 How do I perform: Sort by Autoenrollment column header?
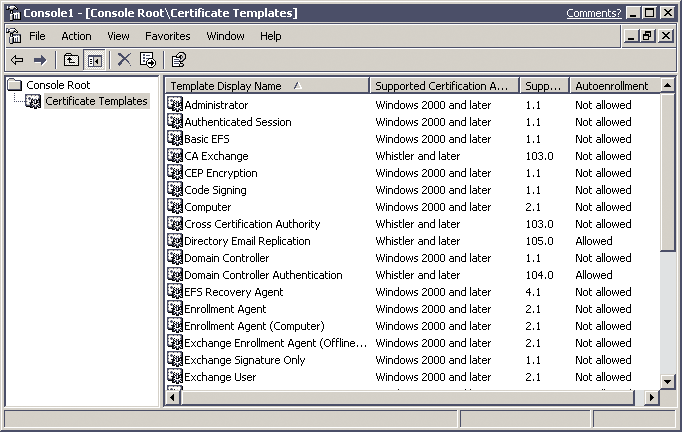614,86
